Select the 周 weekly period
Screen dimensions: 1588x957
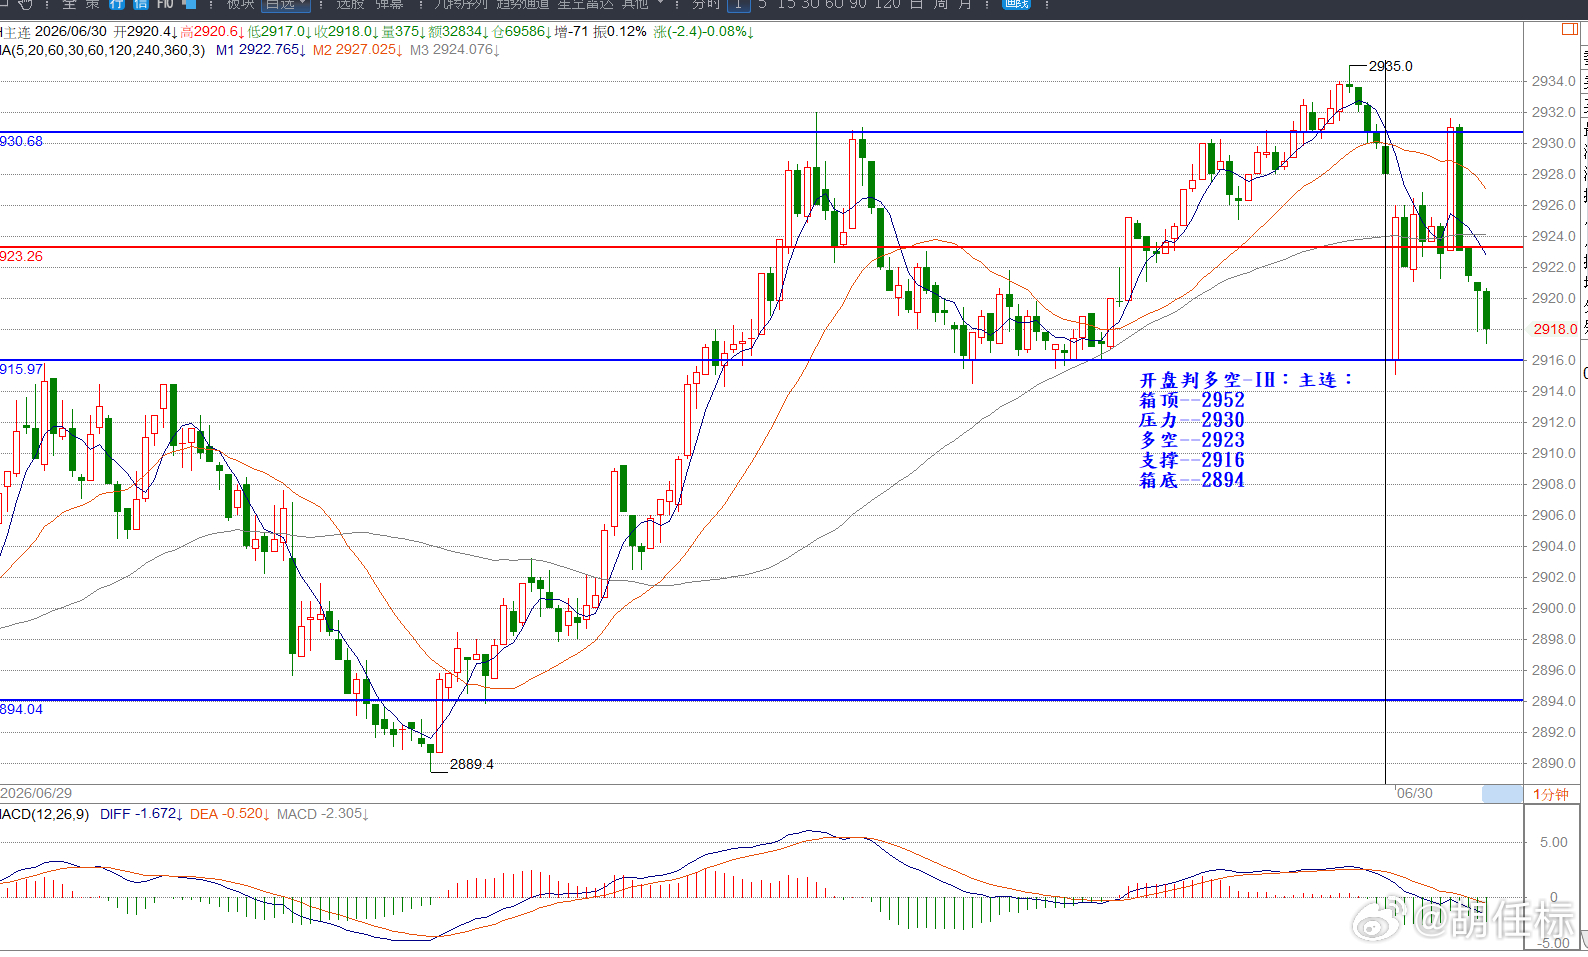[x=941, y=5]
